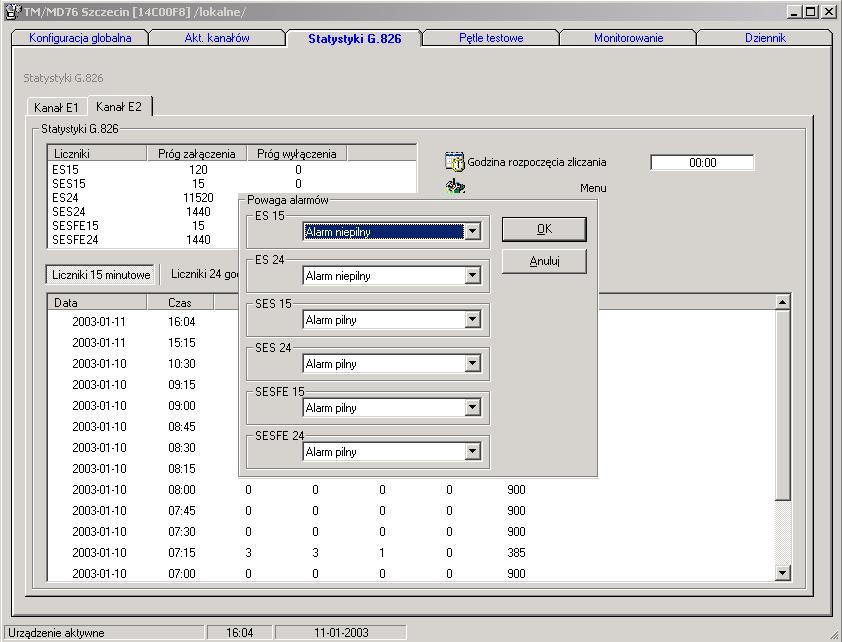Click the Próg wyłączenia column header

click(296, 154)
